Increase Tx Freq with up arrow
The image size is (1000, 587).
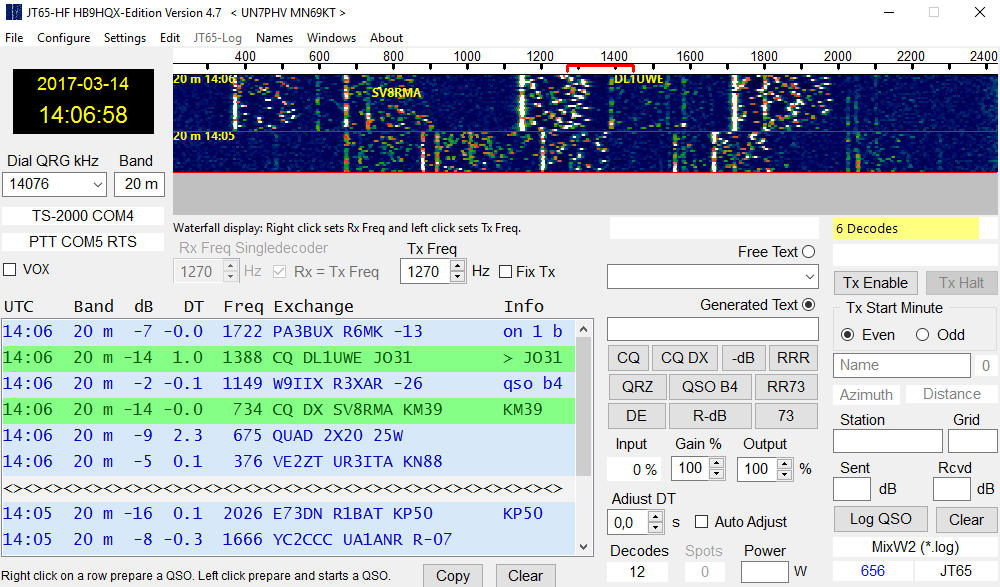pyautogui.click(x=457, y=266)
